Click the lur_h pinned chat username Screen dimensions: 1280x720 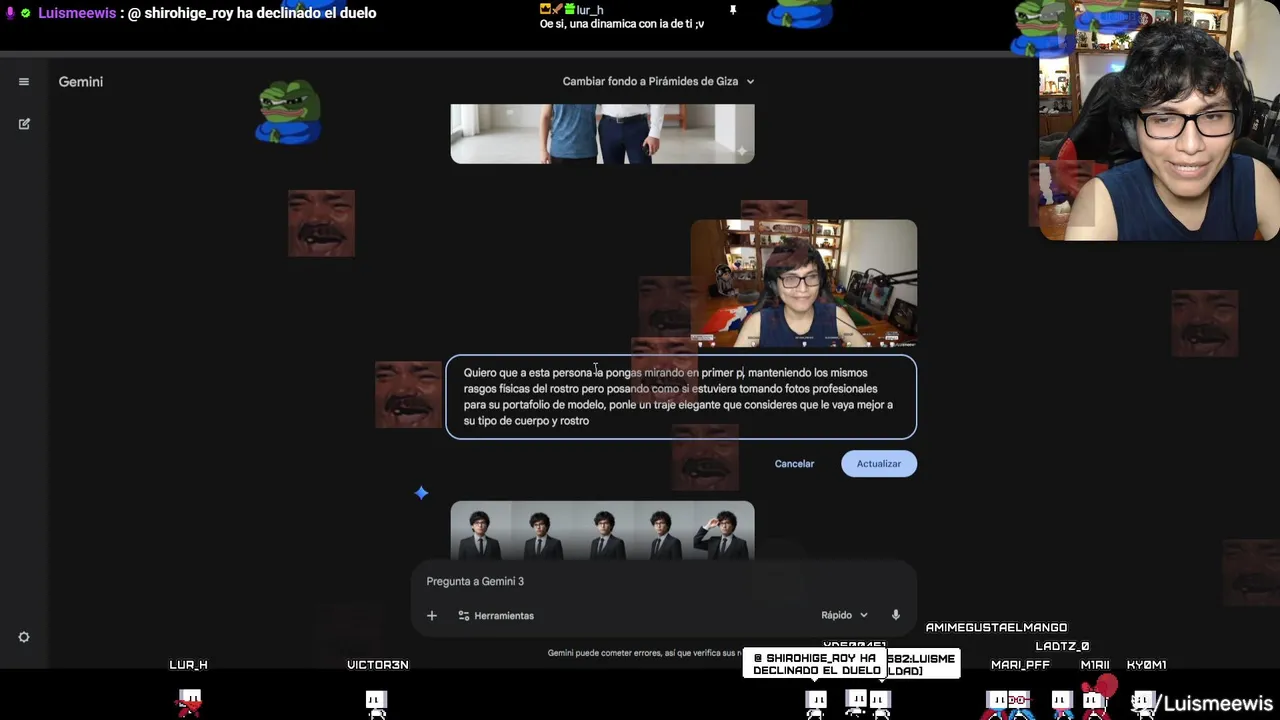click(590, 10)
